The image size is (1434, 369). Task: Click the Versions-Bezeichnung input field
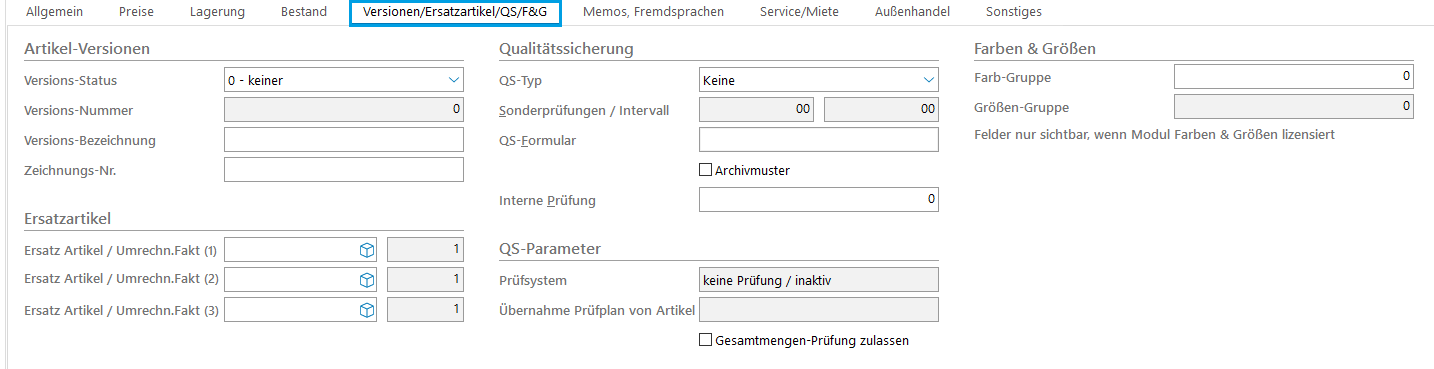344,140
